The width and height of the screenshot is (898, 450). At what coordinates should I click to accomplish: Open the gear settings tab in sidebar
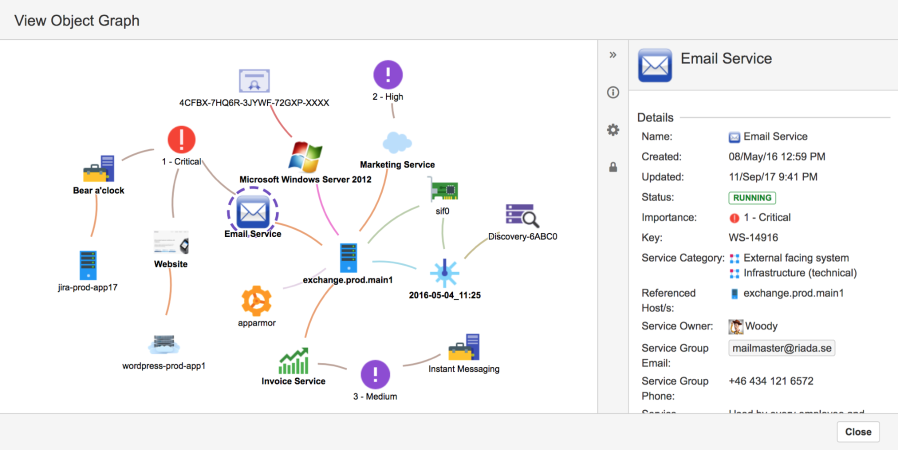(x=613, y=130)
